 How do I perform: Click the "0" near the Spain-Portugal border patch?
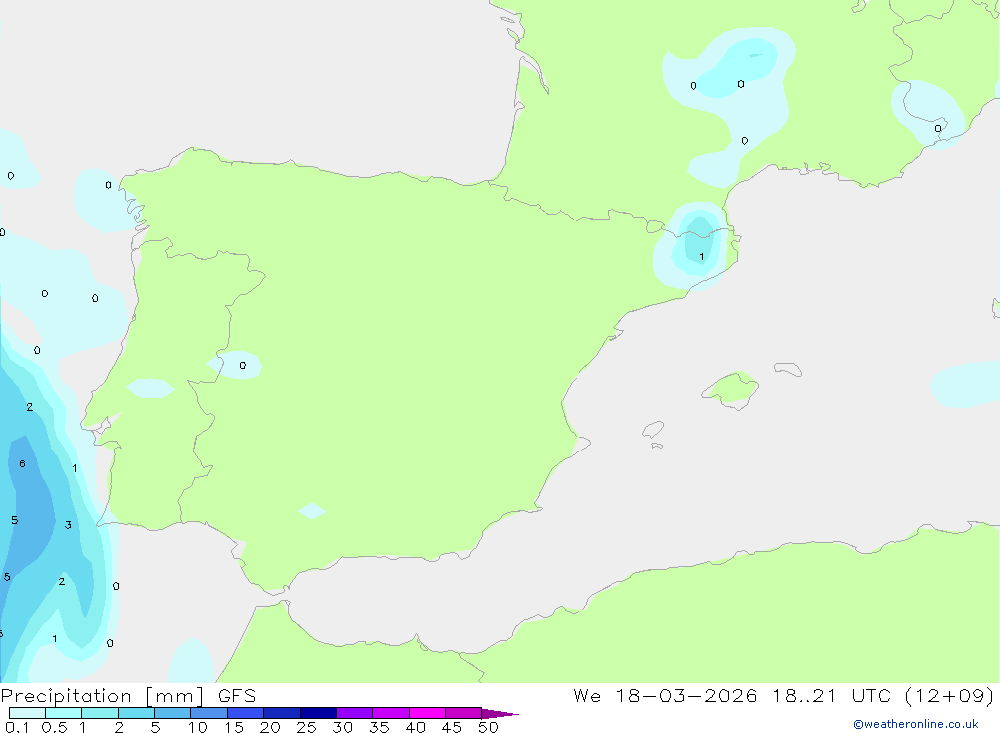[x=242, y=366]
